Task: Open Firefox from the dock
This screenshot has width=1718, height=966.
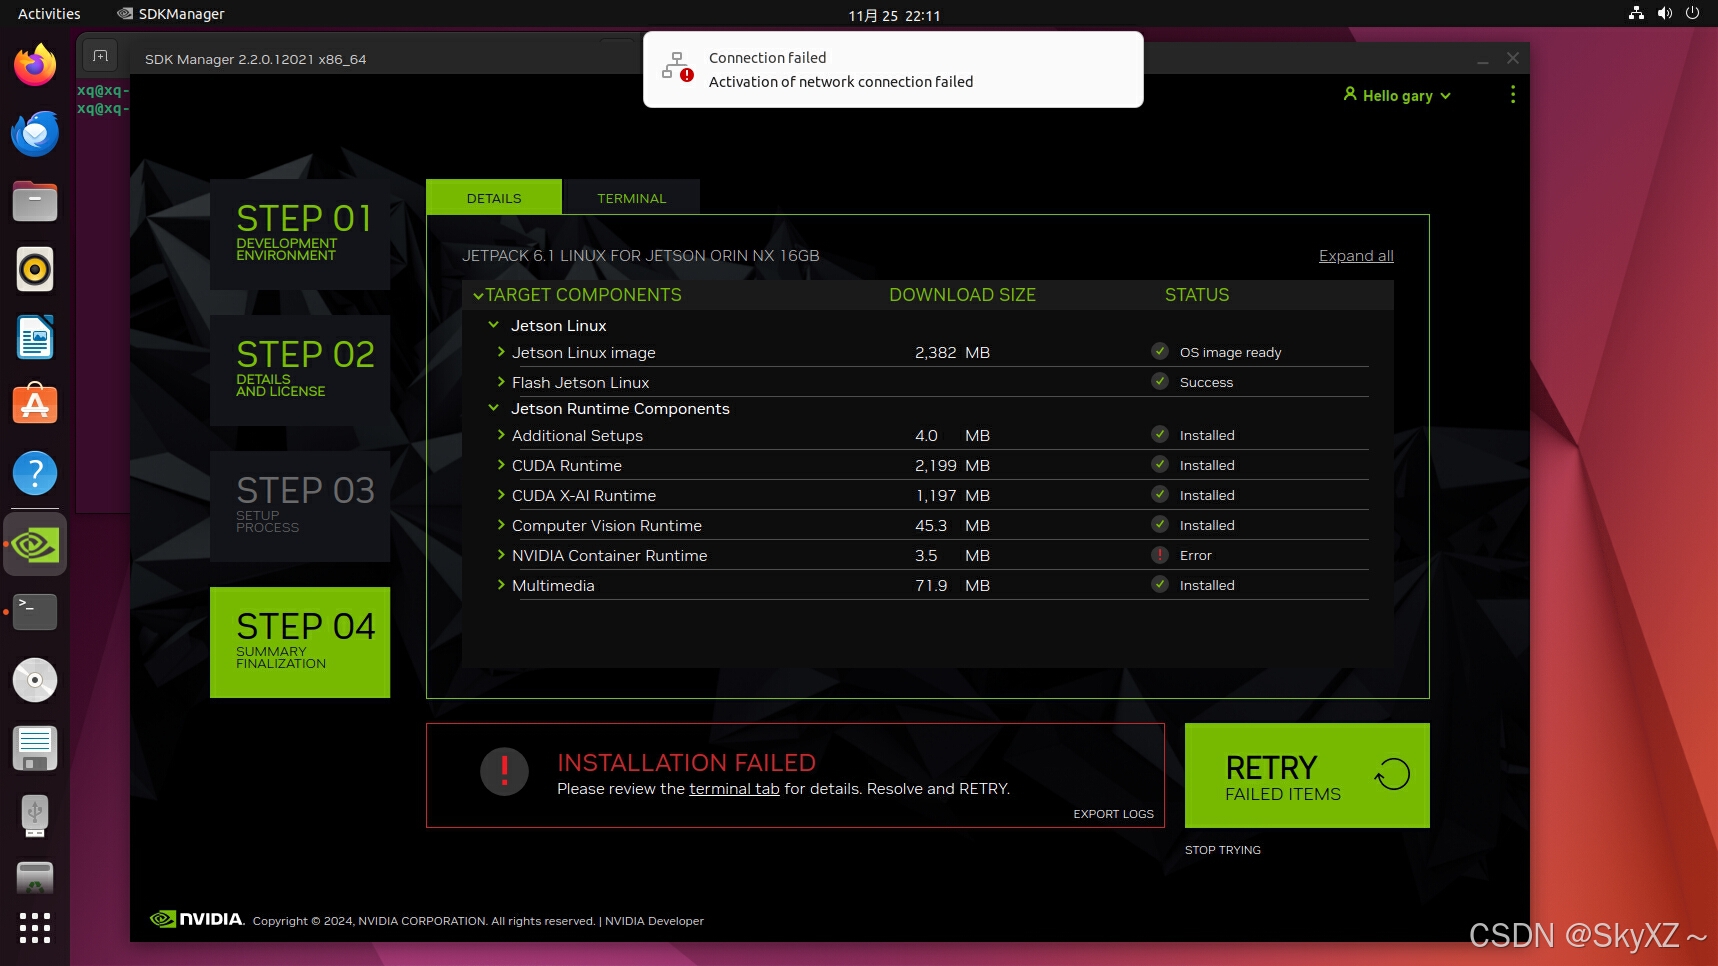Action: click(x=35, y=65)
